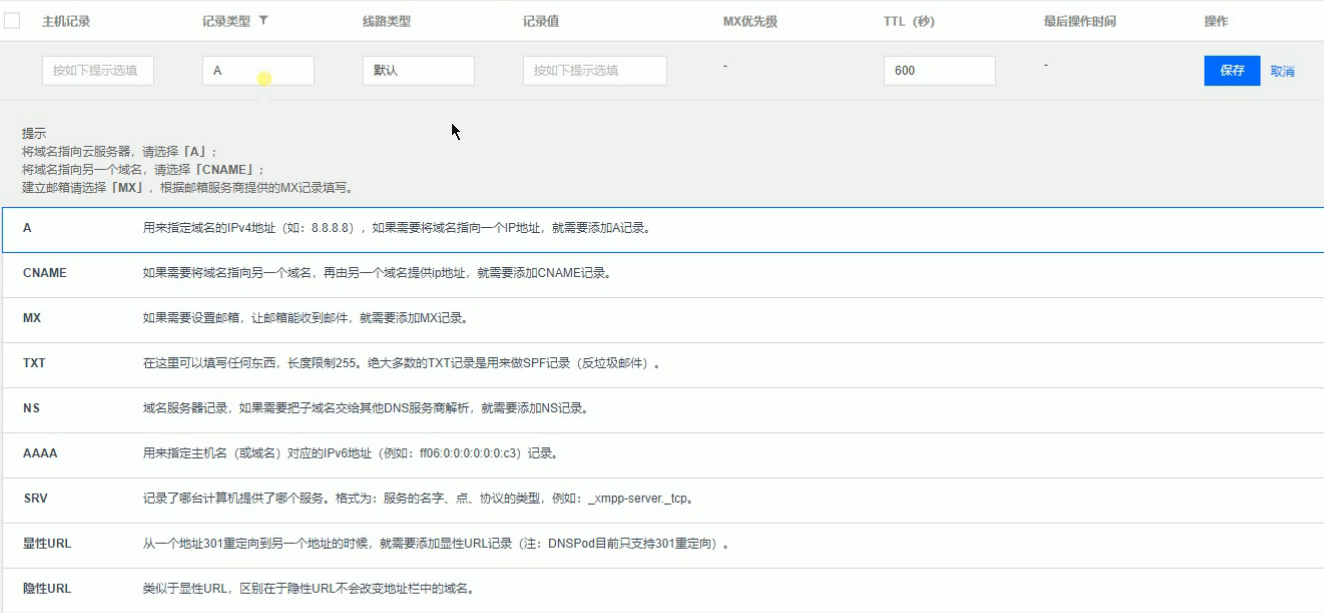Select the NS record type row
Screen dimensions: 1324x613
pos(400,407)
